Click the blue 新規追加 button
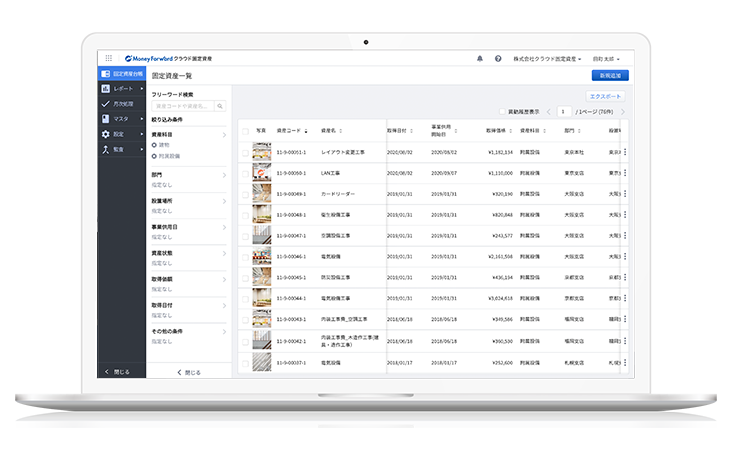Viewport: 732px width, 460px height. pyautogui.click(x=610, y=75)
